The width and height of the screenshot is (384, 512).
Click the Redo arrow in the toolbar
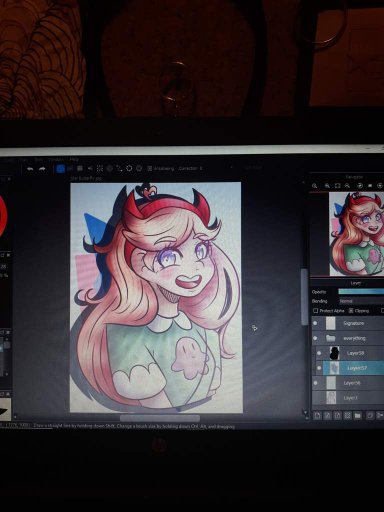click(42, 169)
